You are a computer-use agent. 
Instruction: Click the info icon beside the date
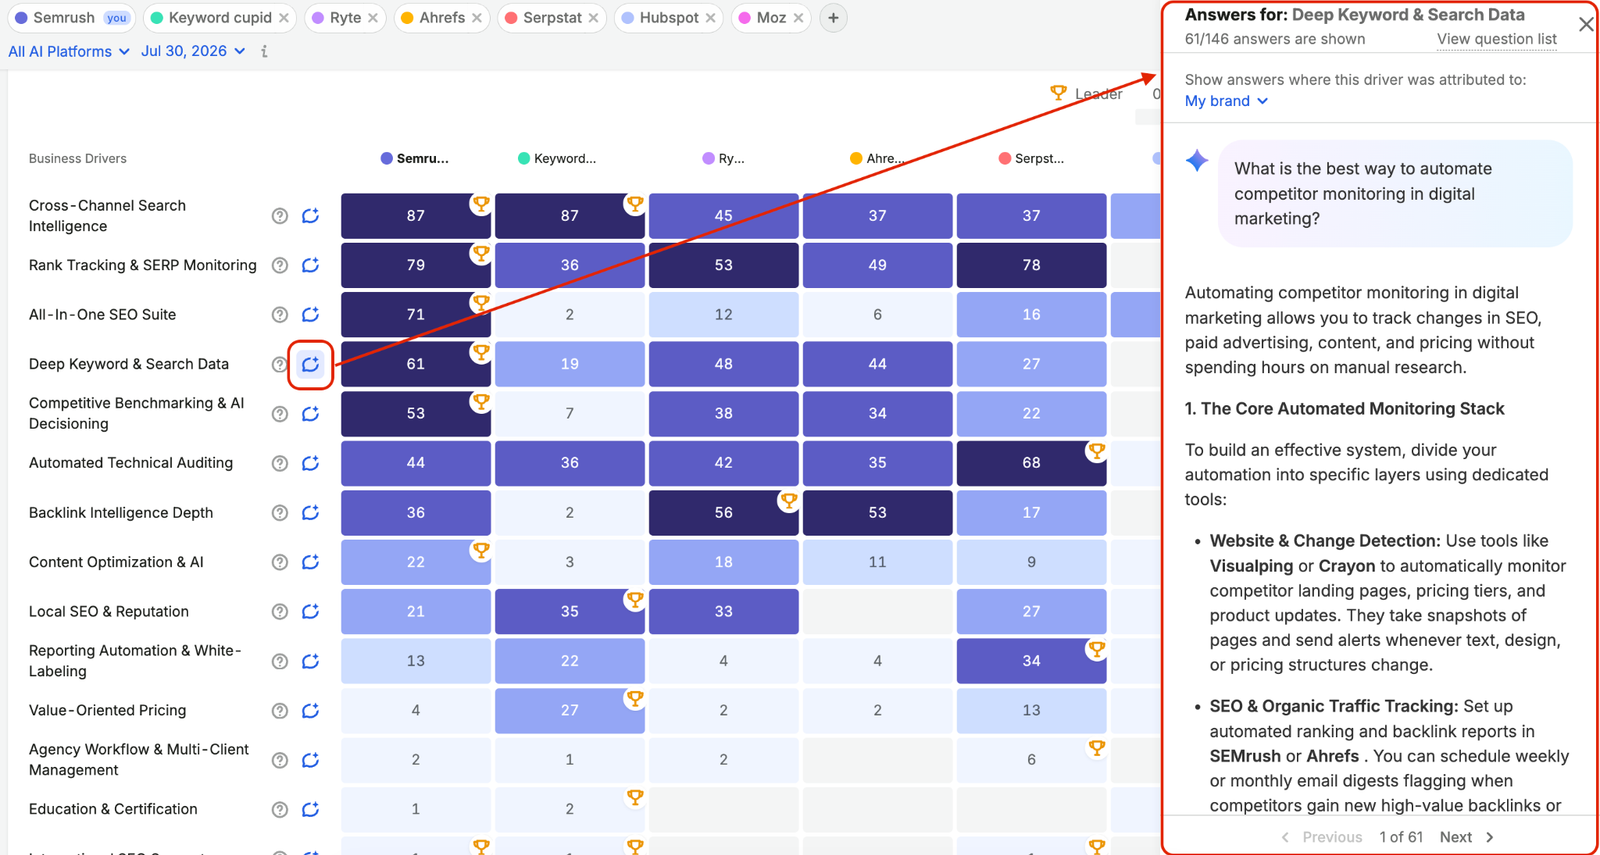pyautogui.click(x=264, y=51)
